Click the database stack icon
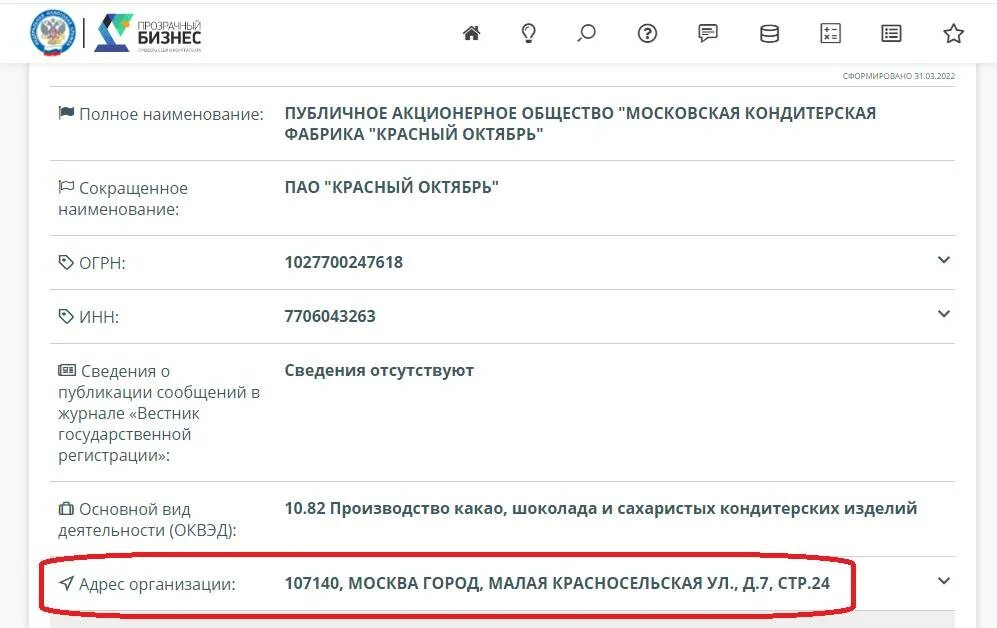997x628 pixels. [769, 33]
